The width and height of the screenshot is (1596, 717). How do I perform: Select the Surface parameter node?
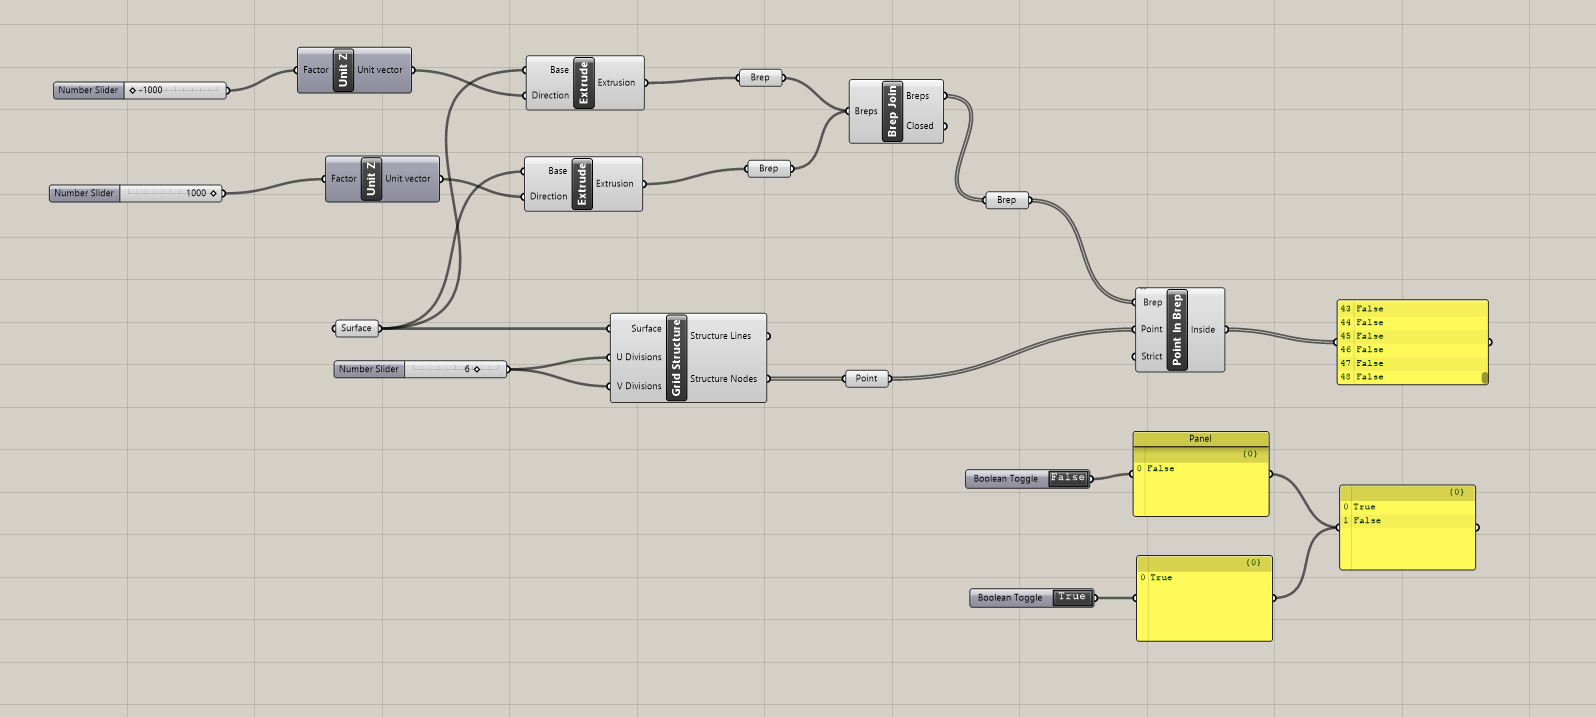click(356, 328)
